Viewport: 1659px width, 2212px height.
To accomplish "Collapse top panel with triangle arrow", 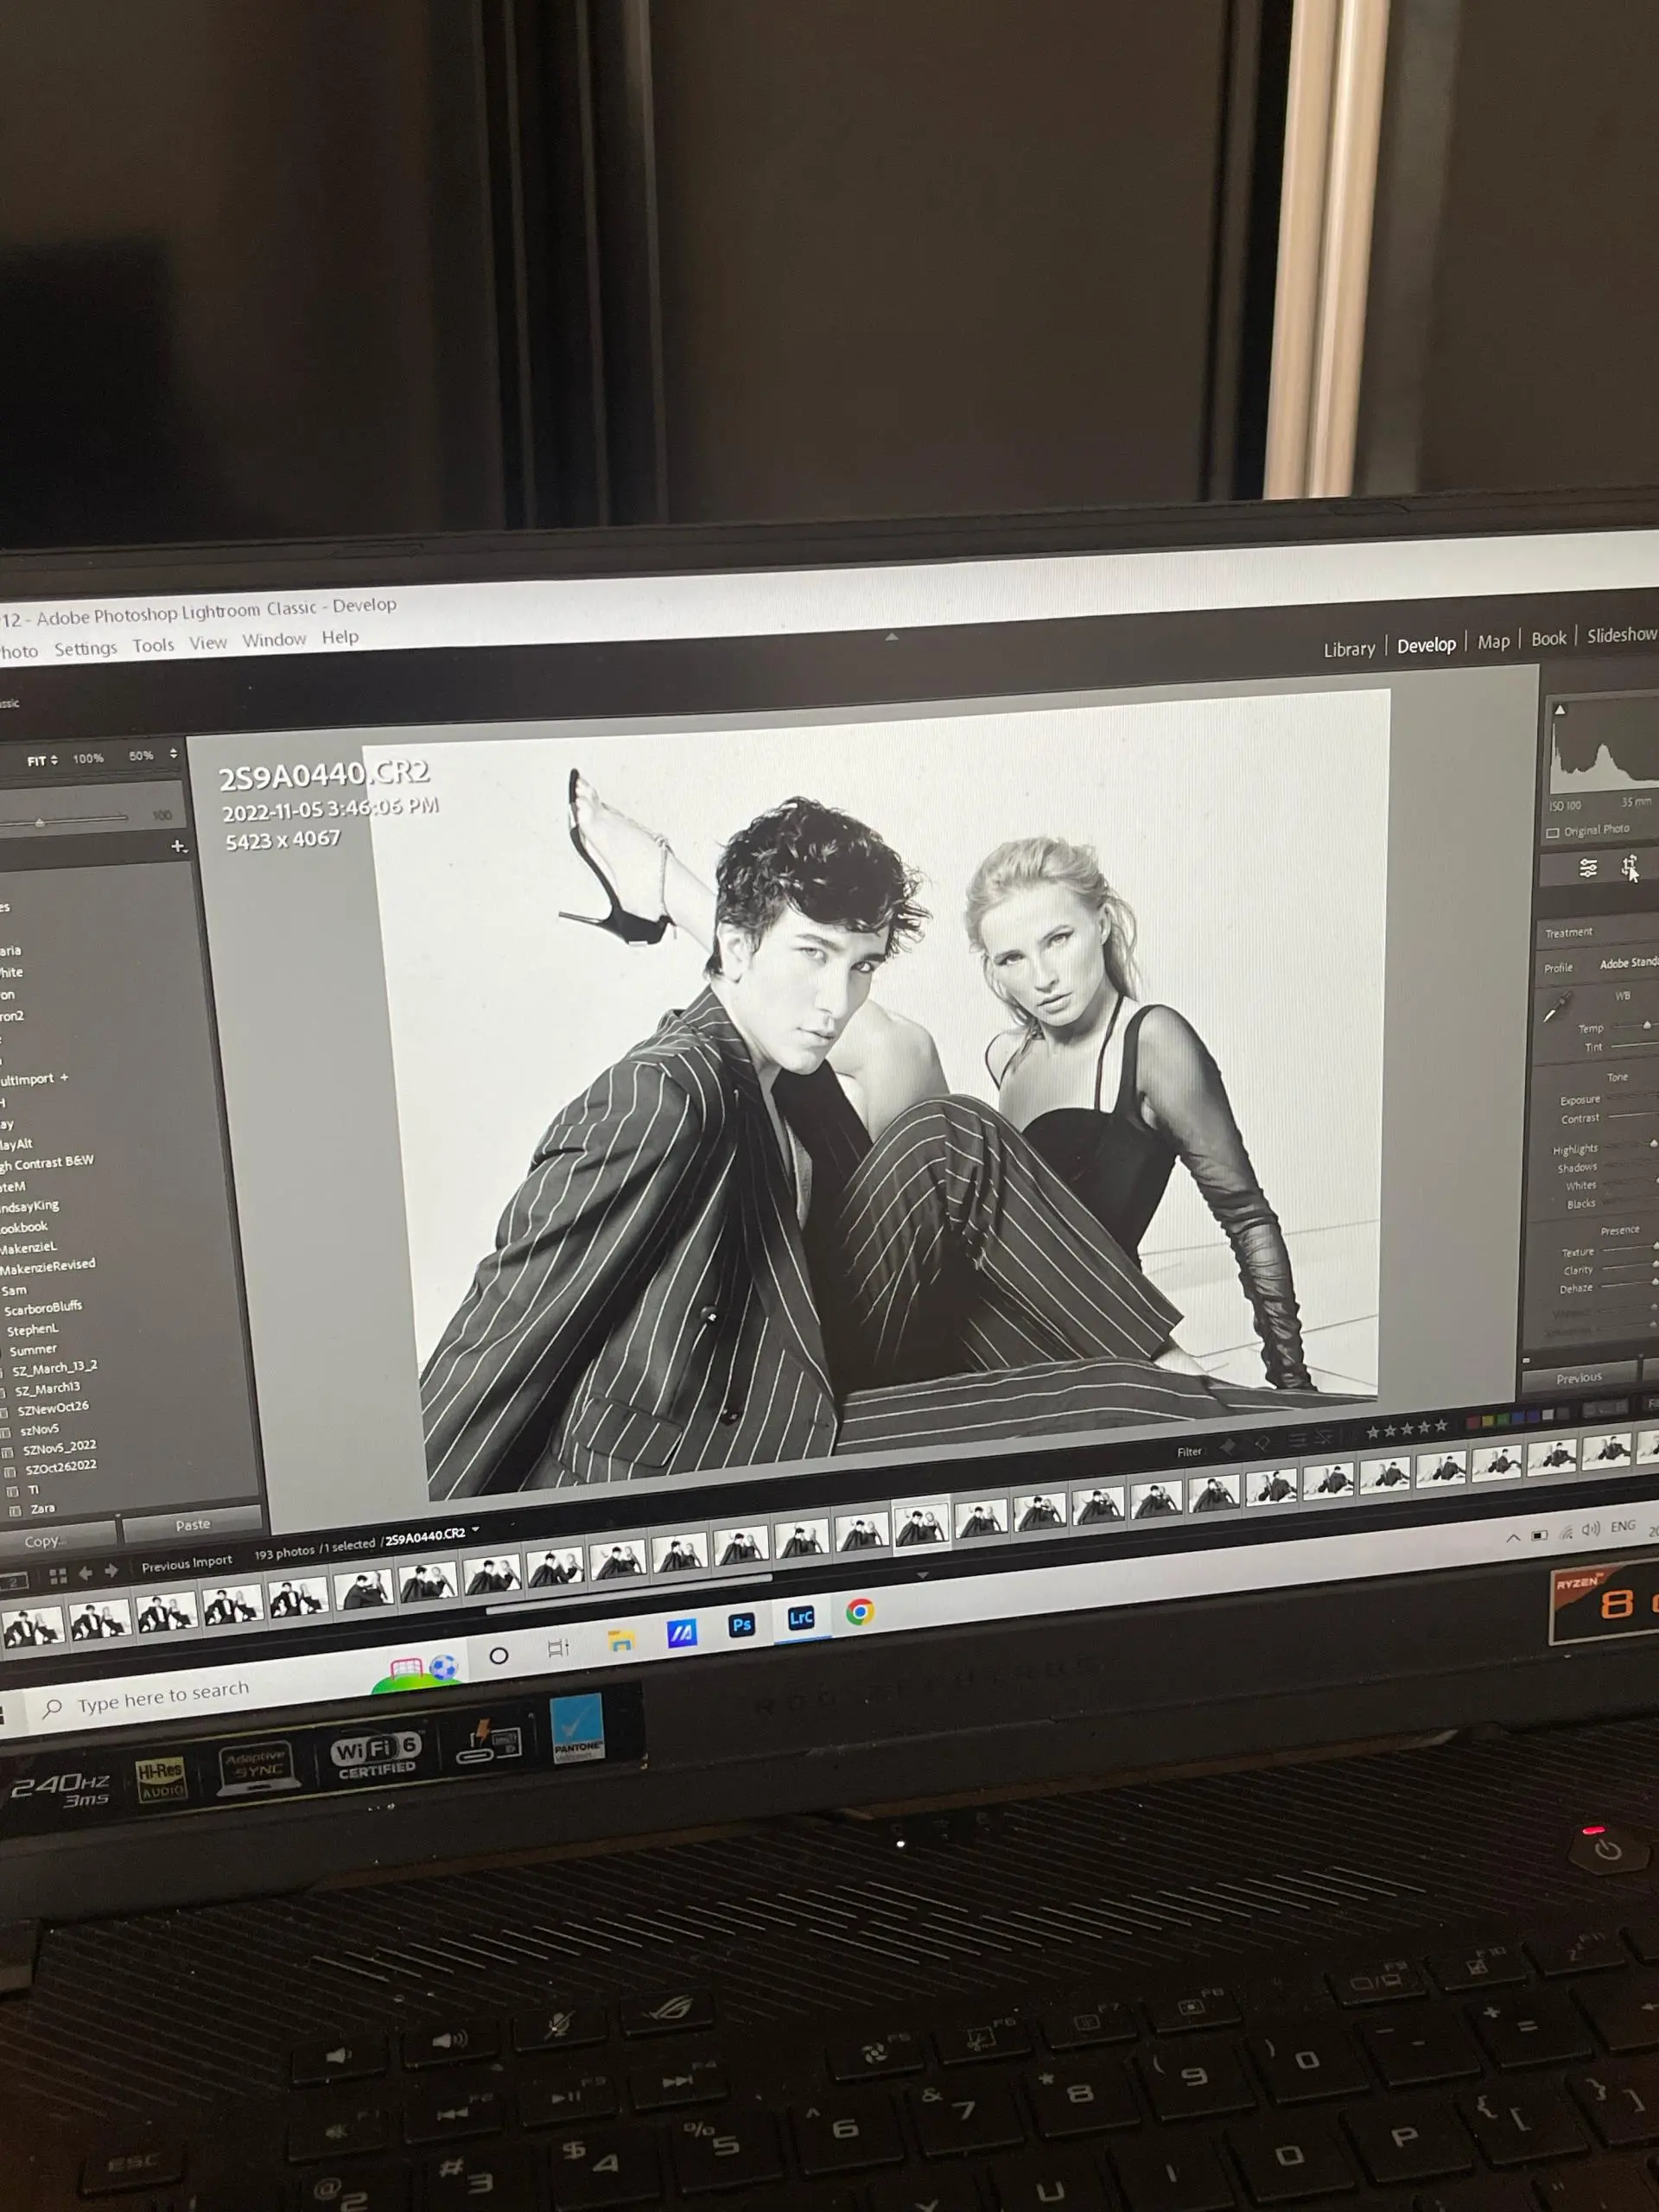I will (891, 636).
